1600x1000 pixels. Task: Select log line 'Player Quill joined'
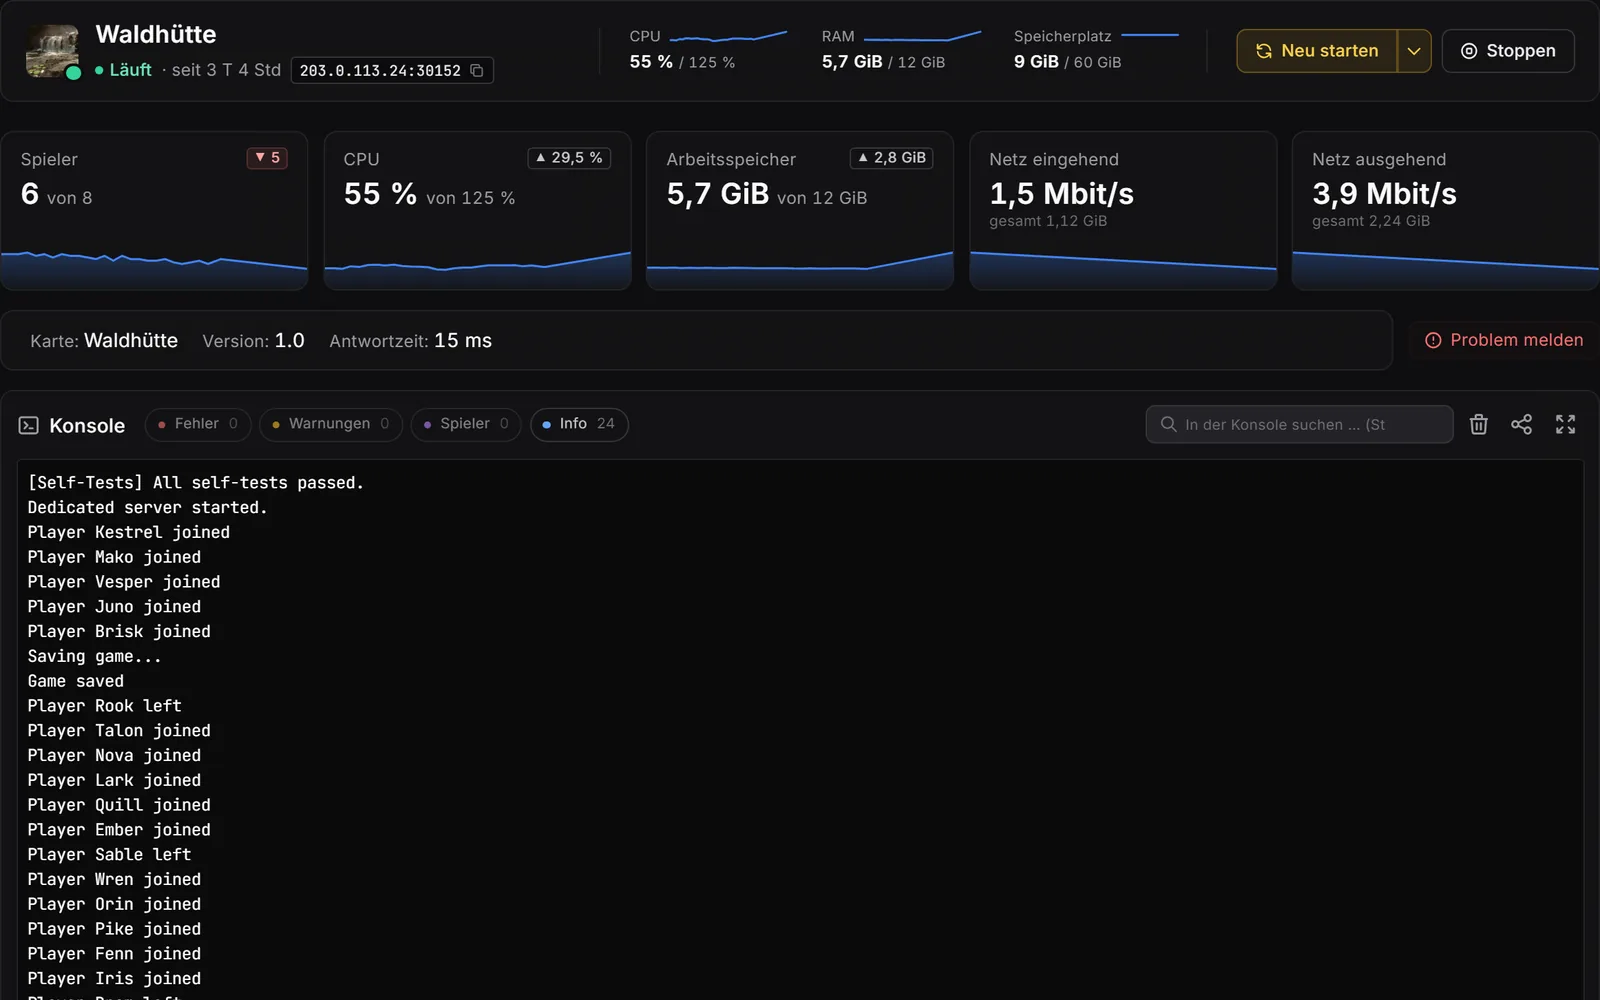119,805
